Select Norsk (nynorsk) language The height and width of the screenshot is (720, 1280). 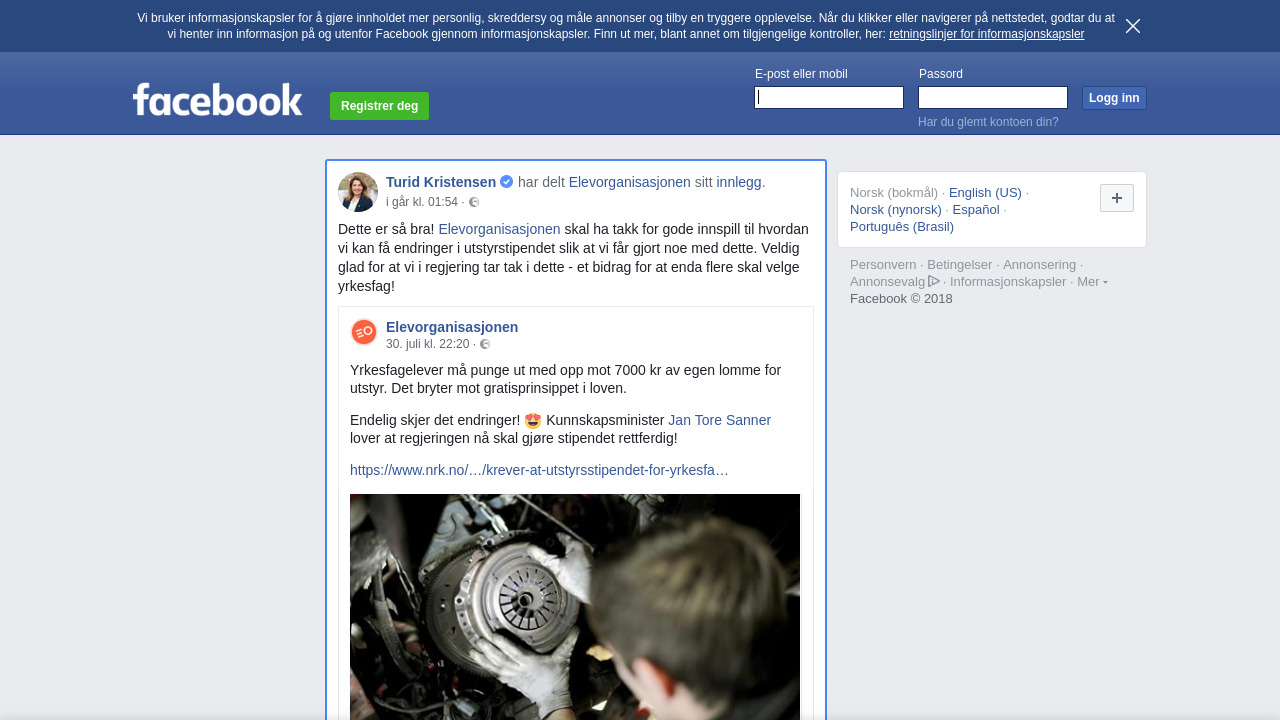(895, 209)
